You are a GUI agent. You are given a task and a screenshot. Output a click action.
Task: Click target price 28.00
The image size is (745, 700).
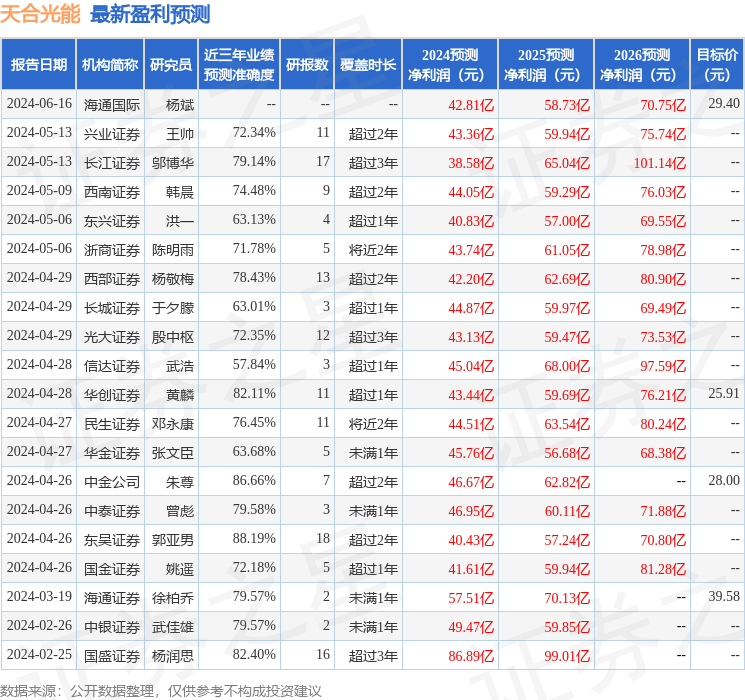coord(724,480)
